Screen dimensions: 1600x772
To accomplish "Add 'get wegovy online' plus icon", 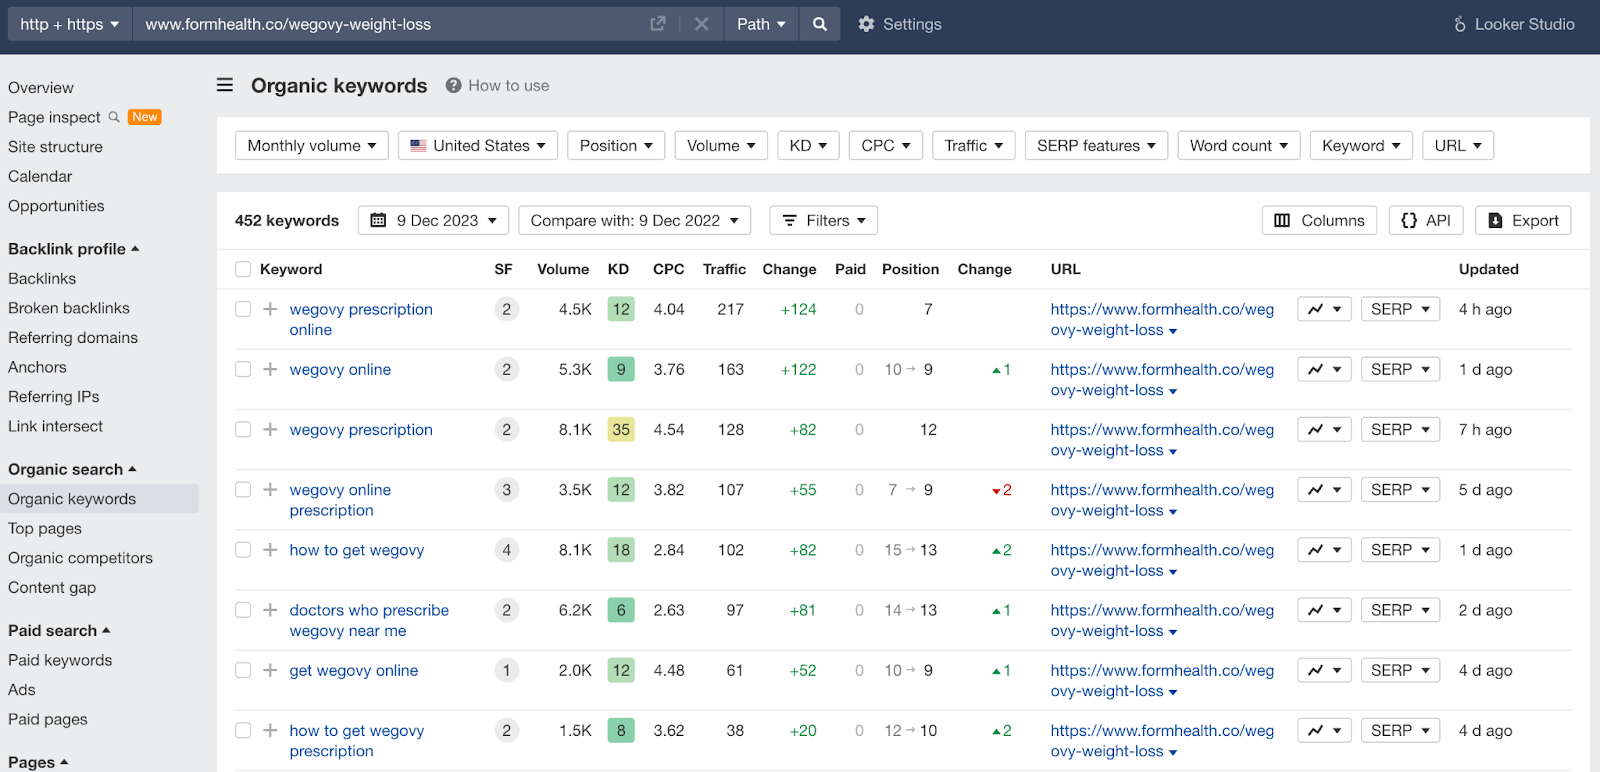I will pos(270,670).
